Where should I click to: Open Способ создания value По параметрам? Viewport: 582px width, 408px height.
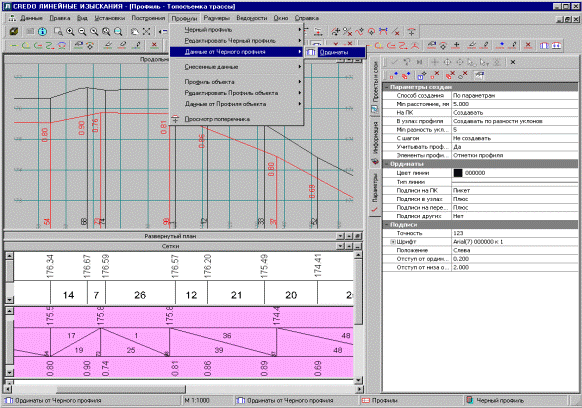point(514,95)
